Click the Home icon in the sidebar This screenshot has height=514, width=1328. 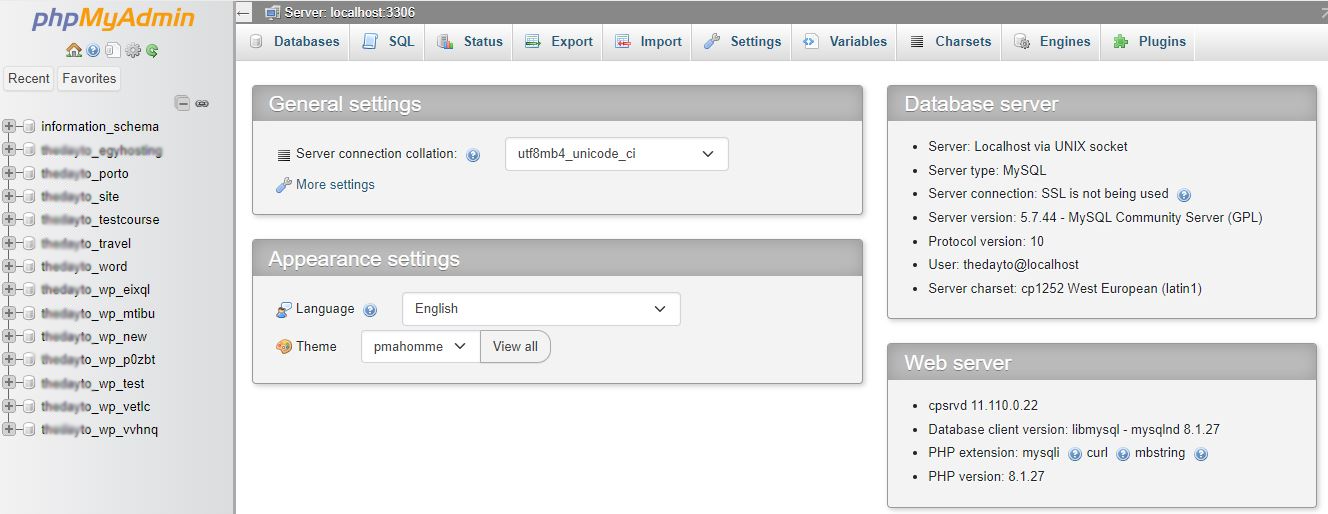pos(73,50)
